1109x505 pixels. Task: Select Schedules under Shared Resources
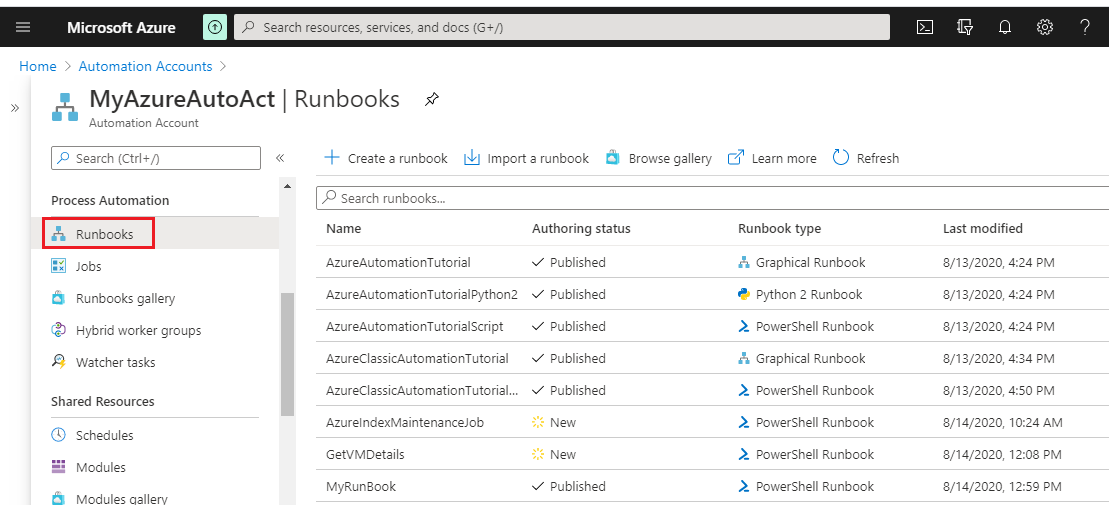pos(104,435)
